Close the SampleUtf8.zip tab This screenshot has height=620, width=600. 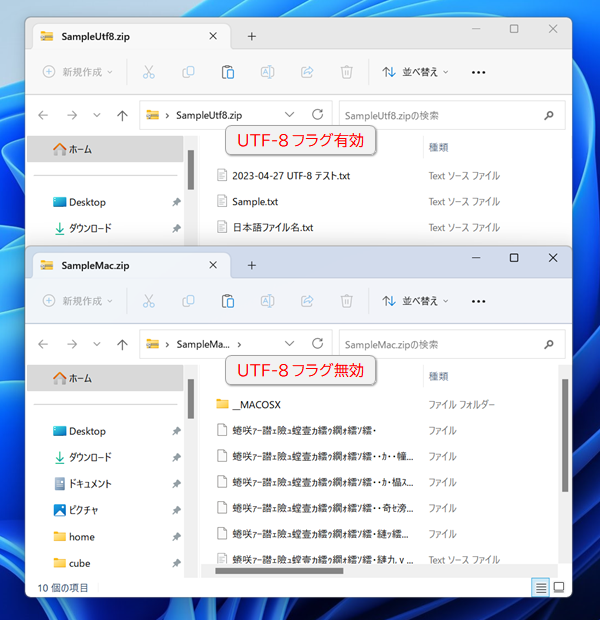213,36
